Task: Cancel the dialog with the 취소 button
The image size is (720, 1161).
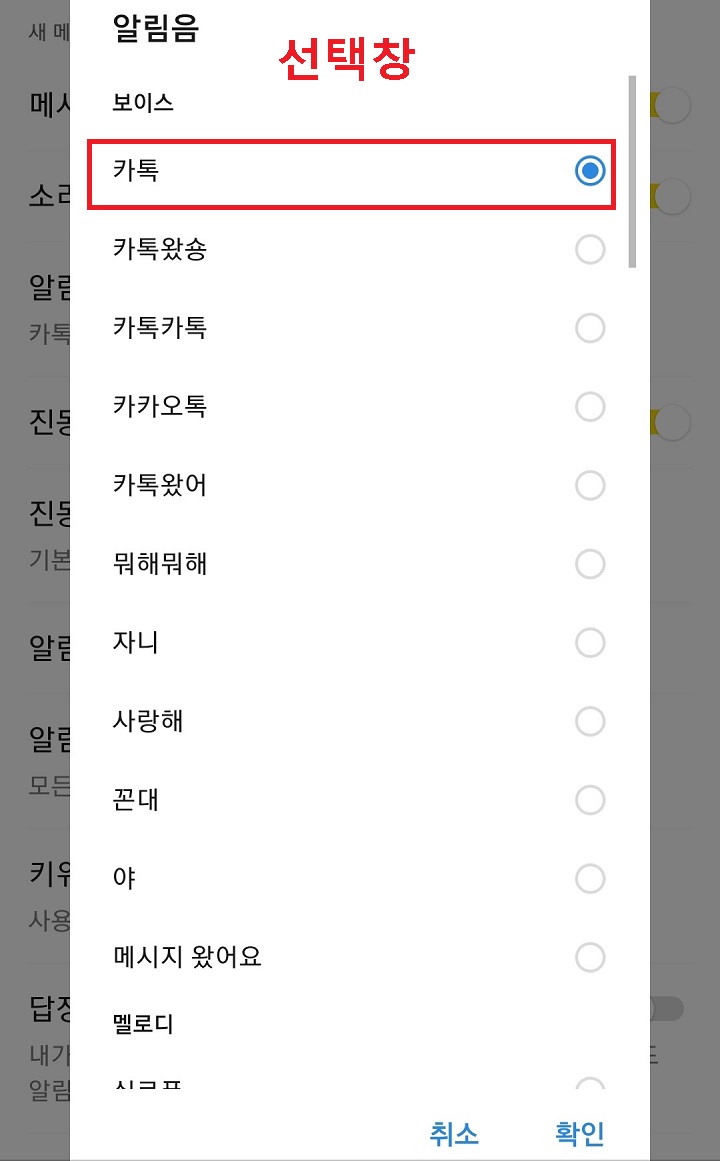Action: pyautogui.click(x=455, y=1134)
